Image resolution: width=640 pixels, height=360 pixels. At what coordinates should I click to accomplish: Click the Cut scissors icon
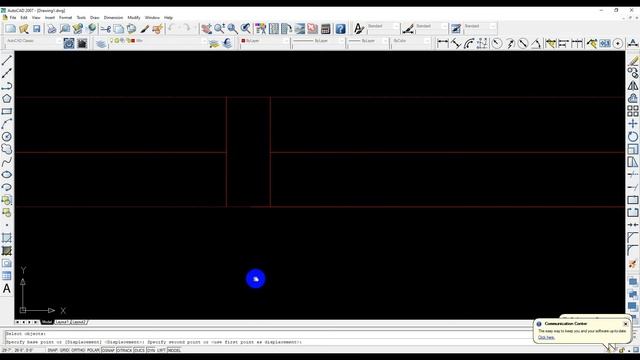pos(106,29)
